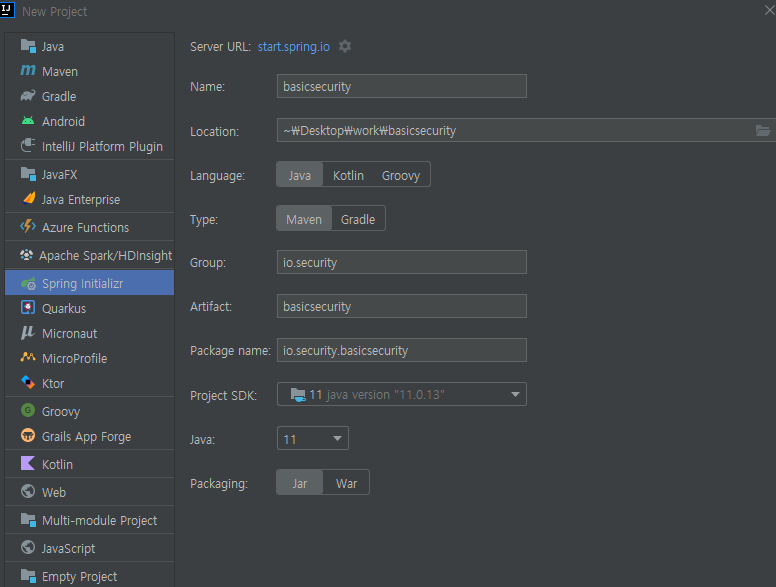Image resolution: width=776 pixels, height=587 pixels.
Task: Select Gradle generator in the list
Action: point(90,97)
